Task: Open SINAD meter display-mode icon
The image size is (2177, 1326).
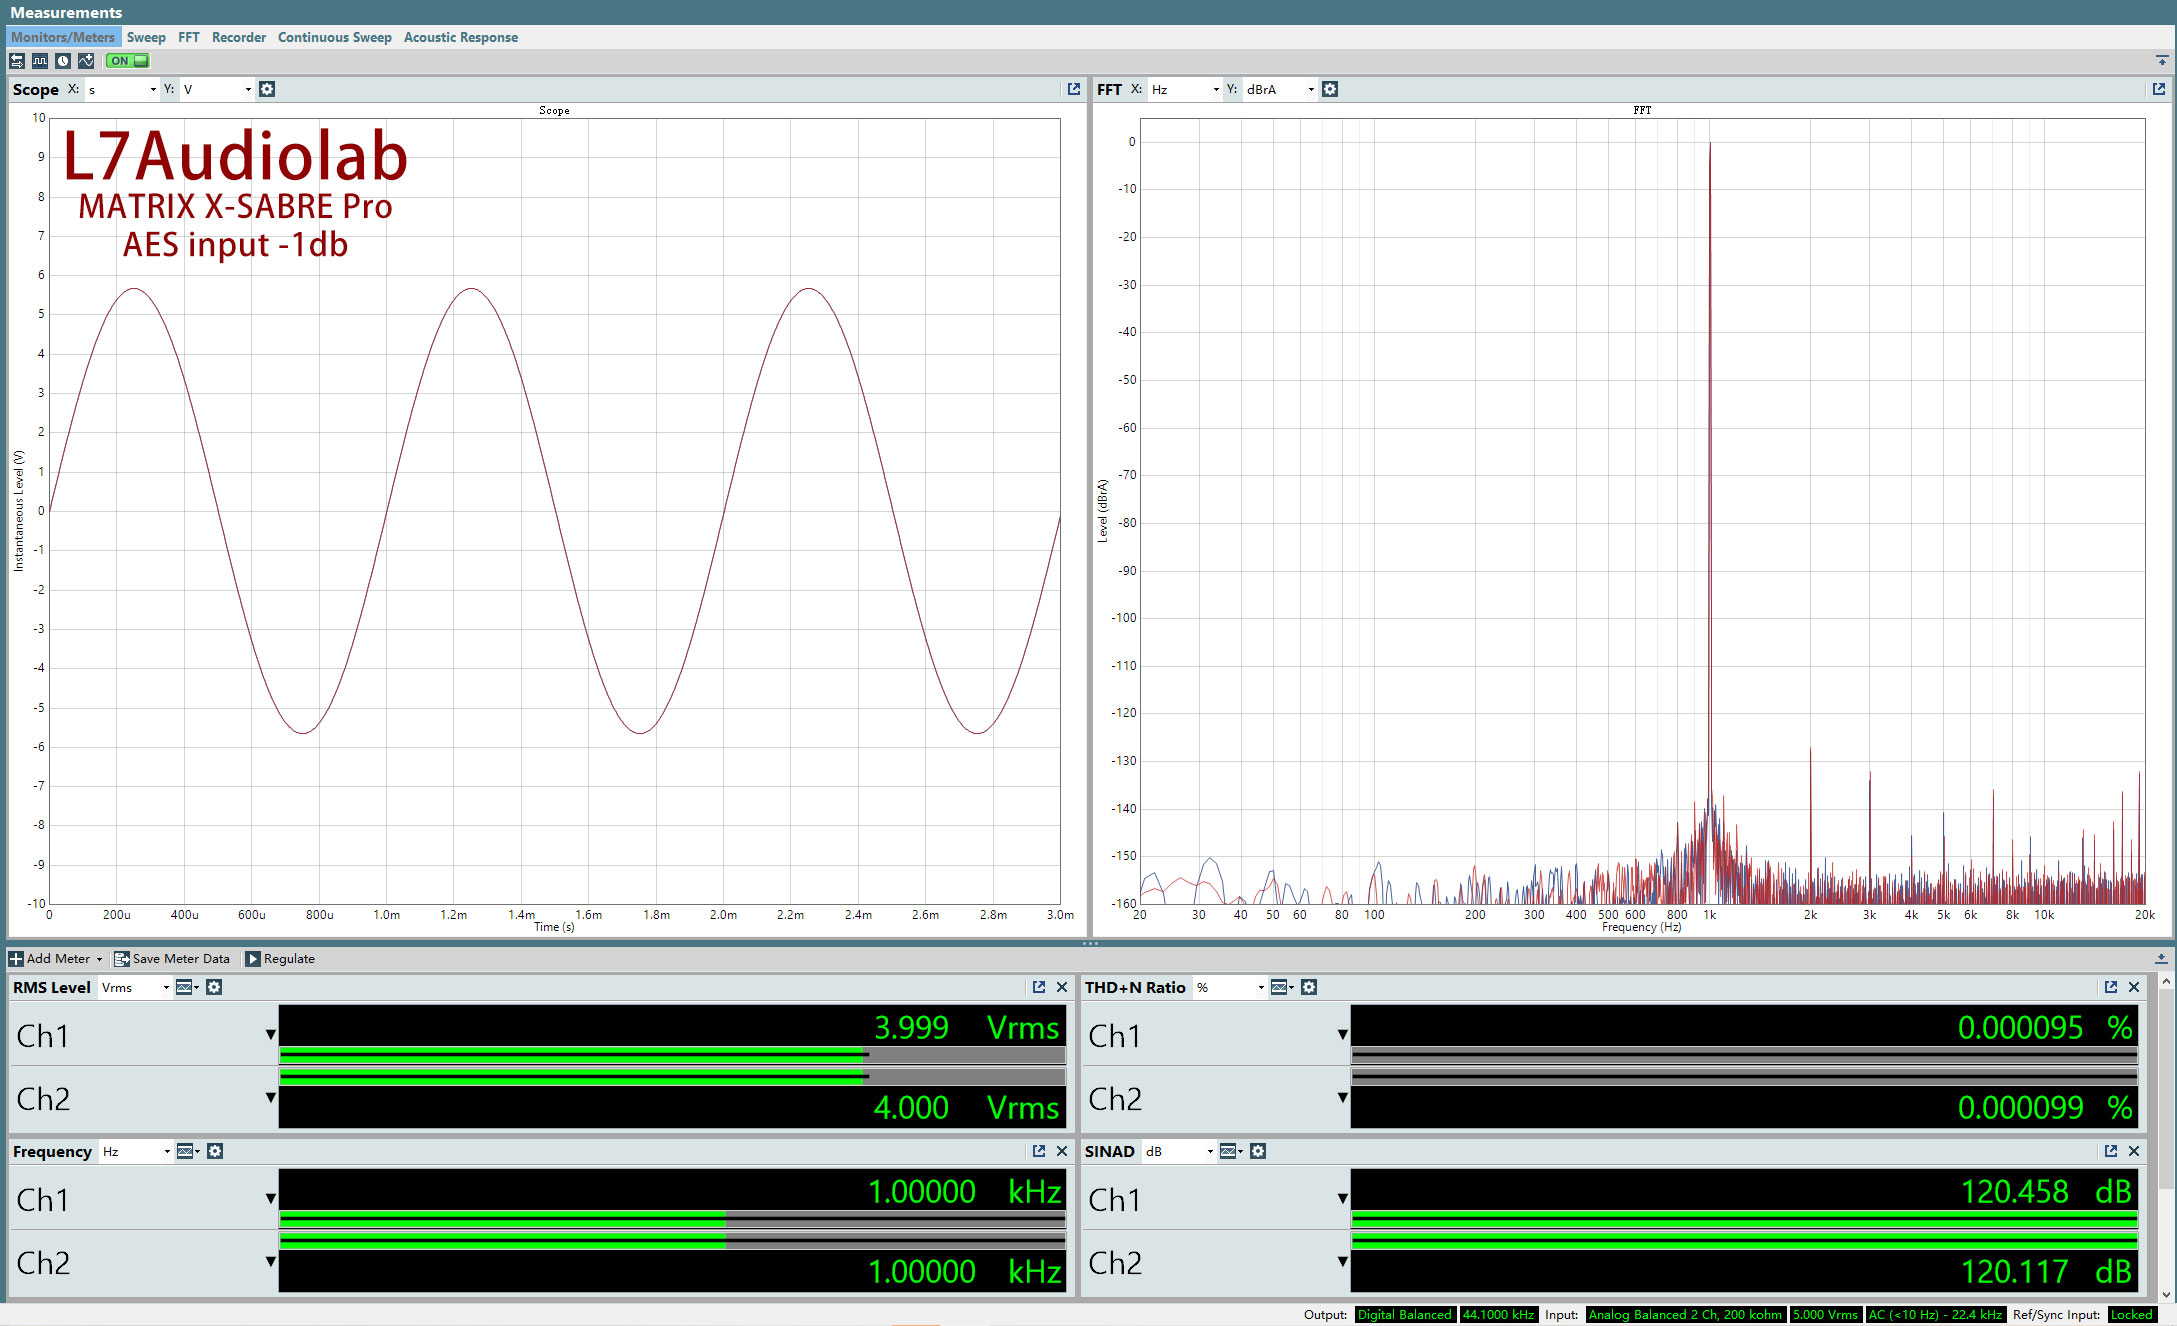Action: tap(1231, 1151)
